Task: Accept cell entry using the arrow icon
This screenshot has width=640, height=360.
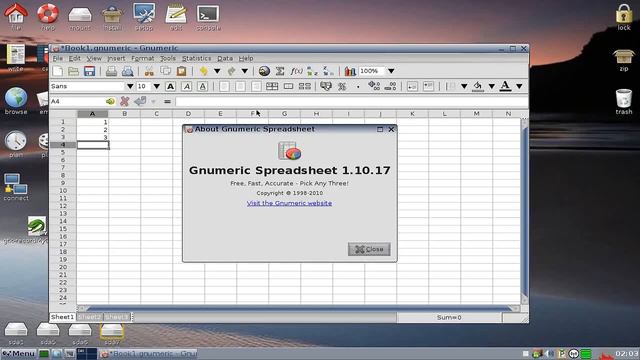Action: [140, 101]
